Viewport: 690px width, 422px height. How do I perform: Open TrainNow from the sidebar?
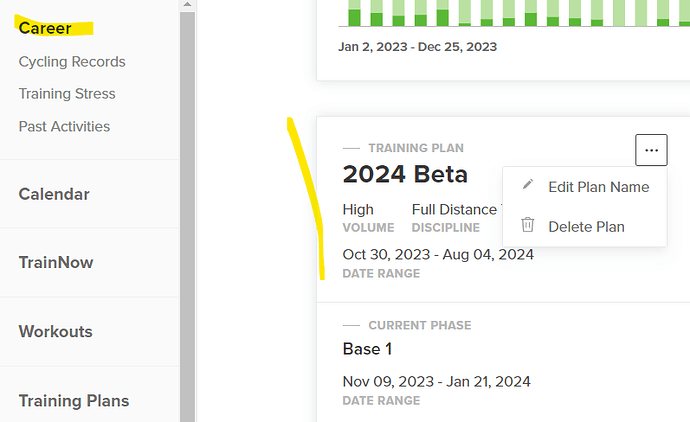point(56,263)
